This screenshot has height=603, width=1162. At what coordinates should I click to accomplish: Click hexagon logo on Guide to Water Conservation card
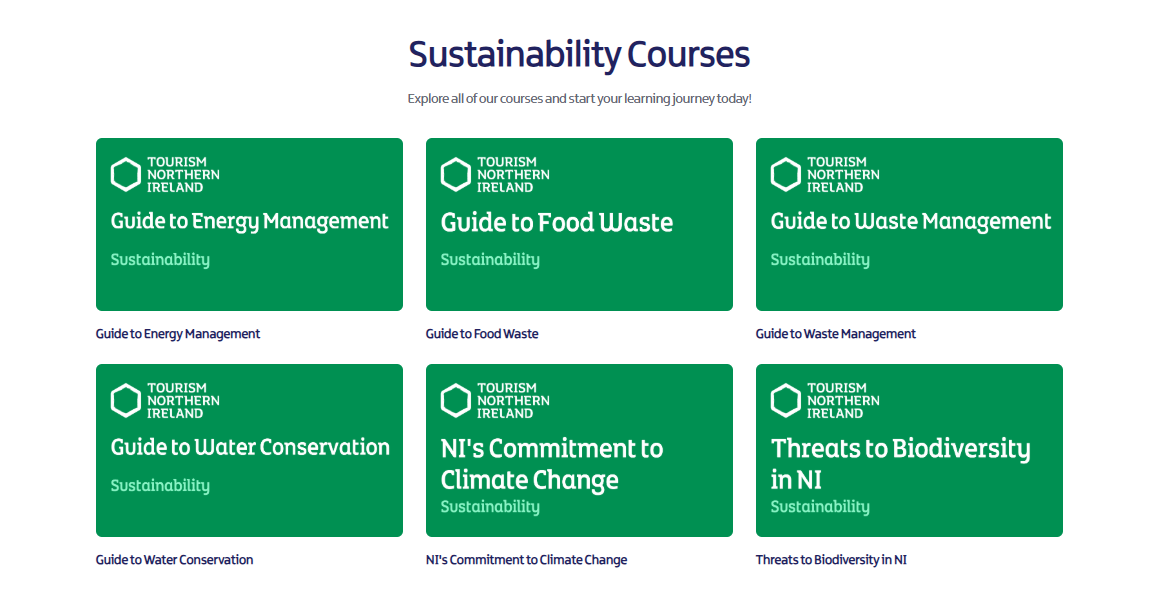click(126, 401)
